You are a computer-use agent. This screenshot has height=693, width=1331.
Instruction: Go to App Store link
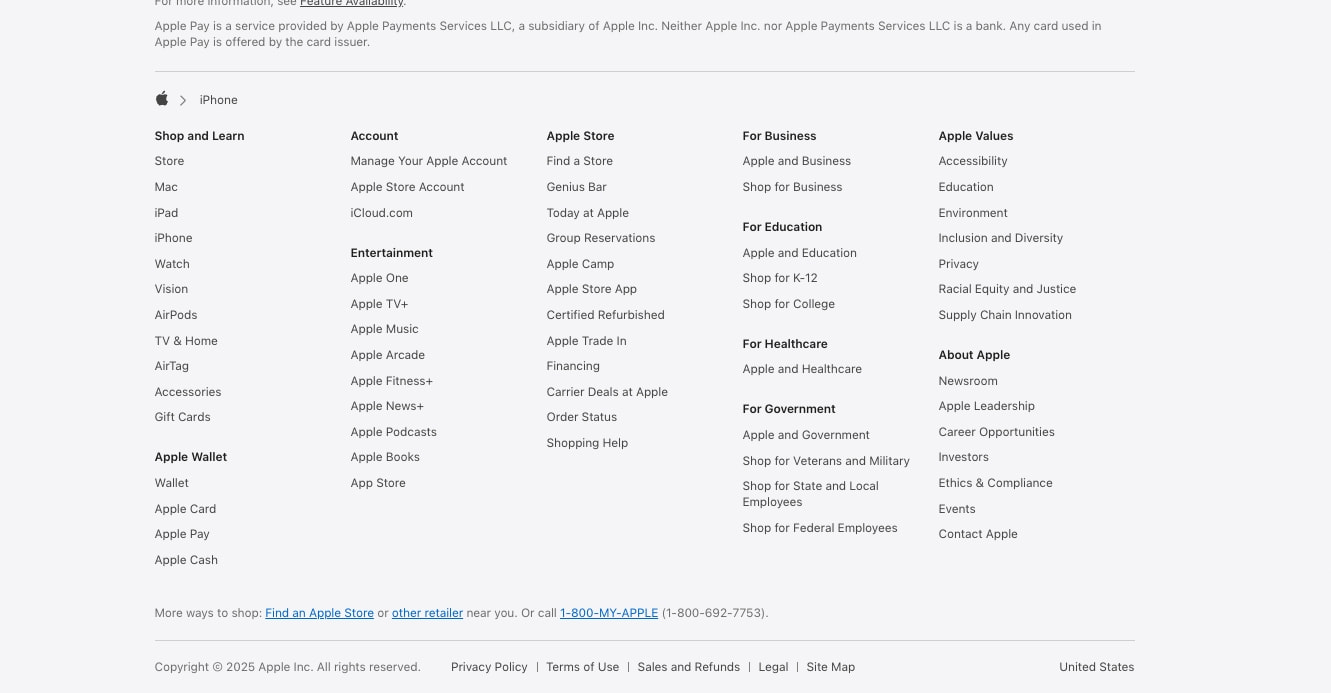378,483
